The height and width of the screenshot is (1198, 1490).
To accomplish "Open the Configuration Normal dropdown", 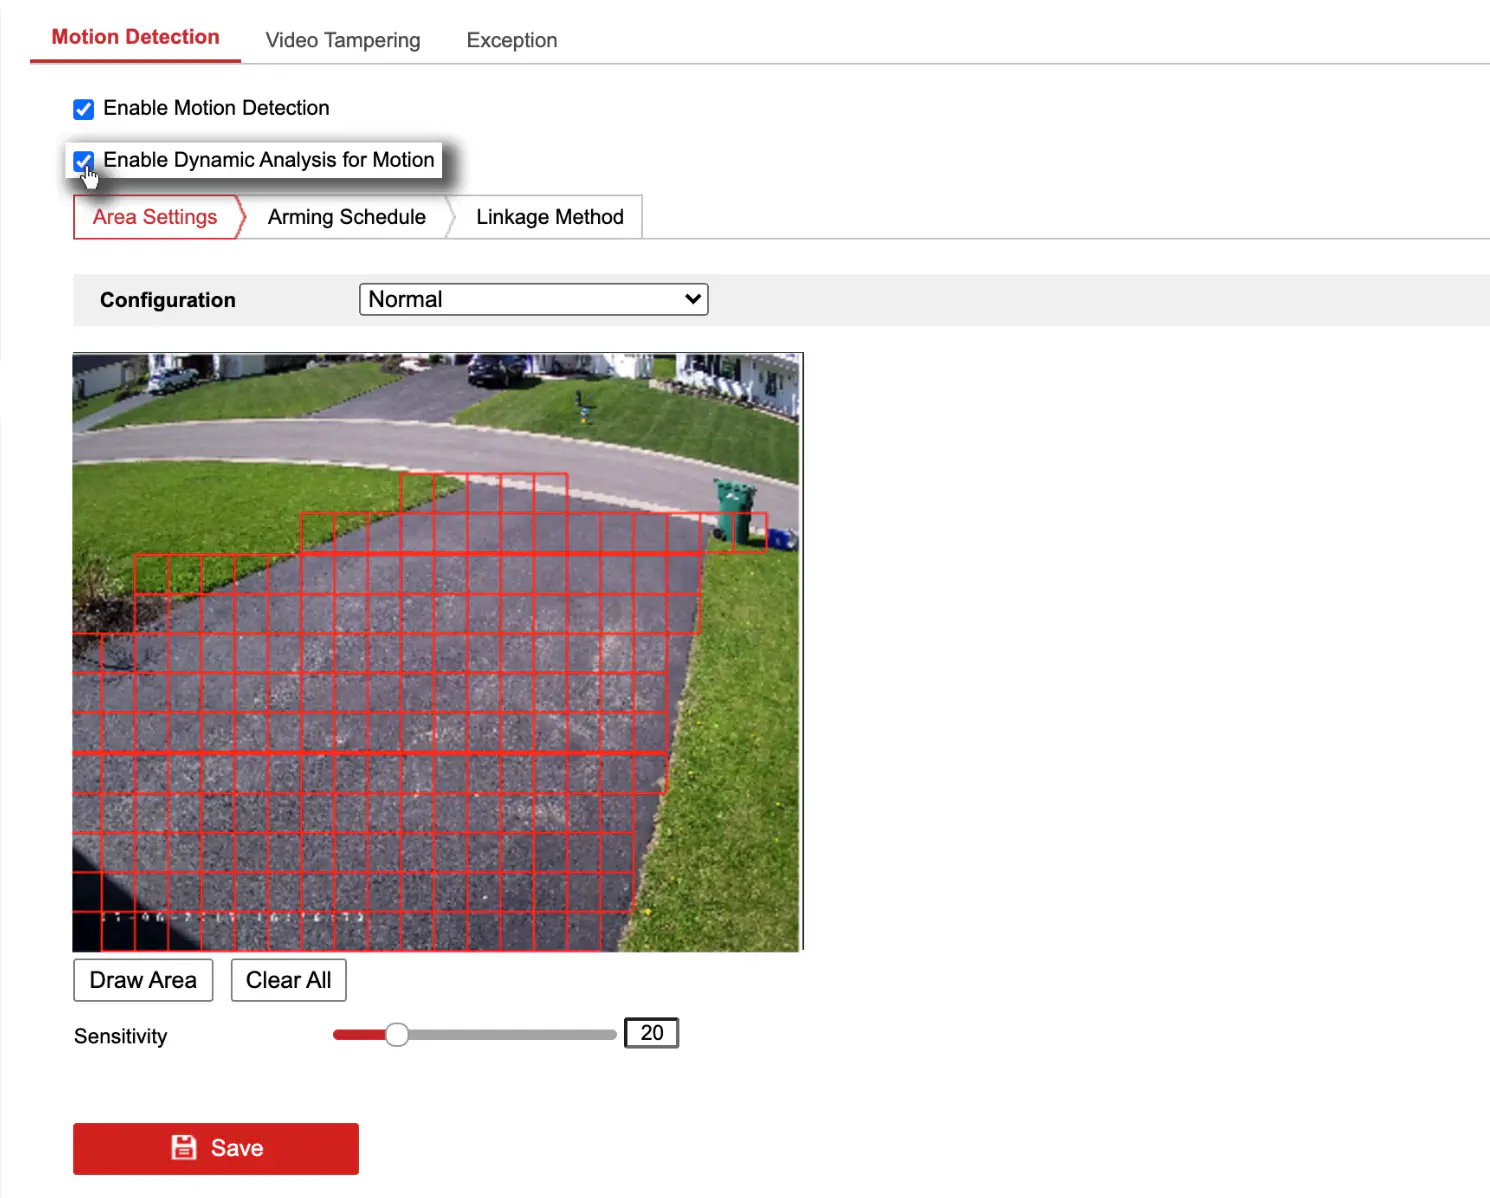I will coord(533,299).
